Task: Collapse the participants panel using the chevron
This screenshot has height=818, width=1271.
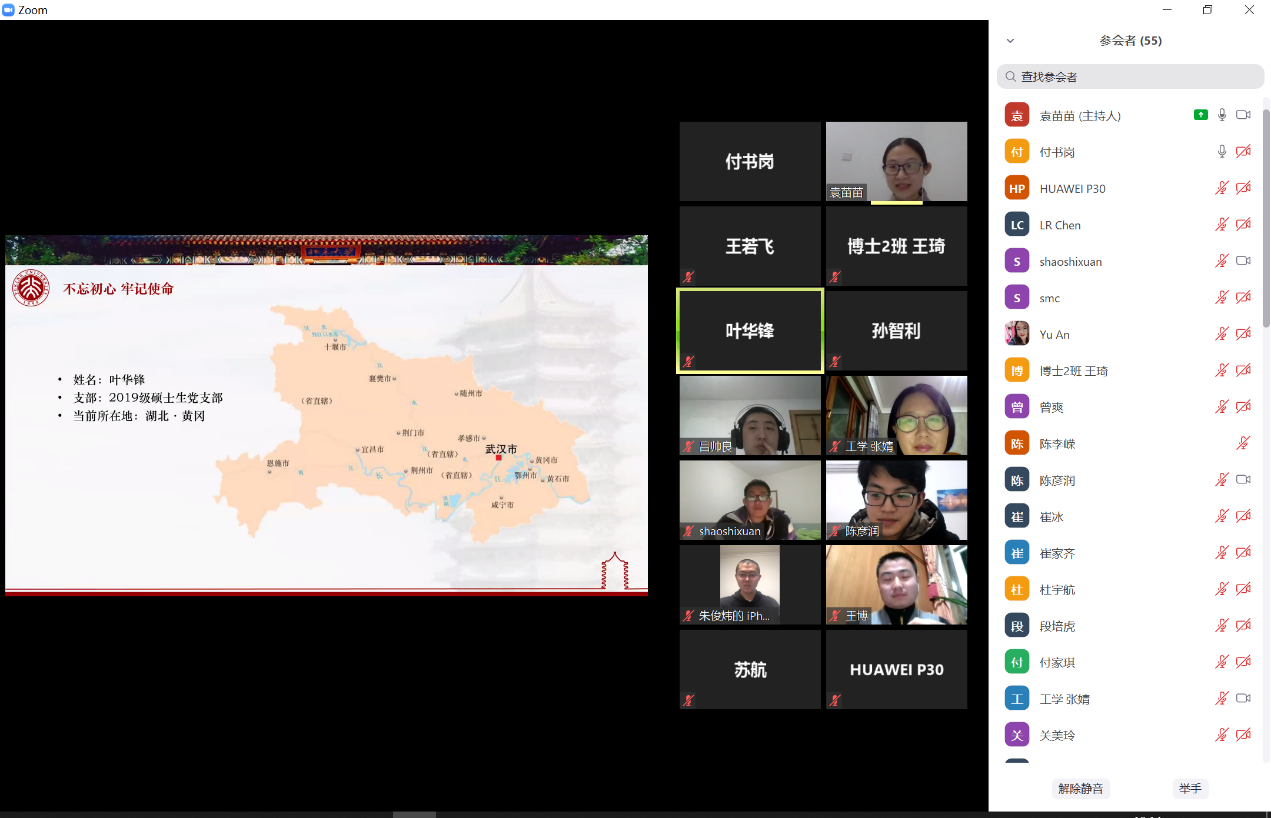Action: (x=1010, y=41)
